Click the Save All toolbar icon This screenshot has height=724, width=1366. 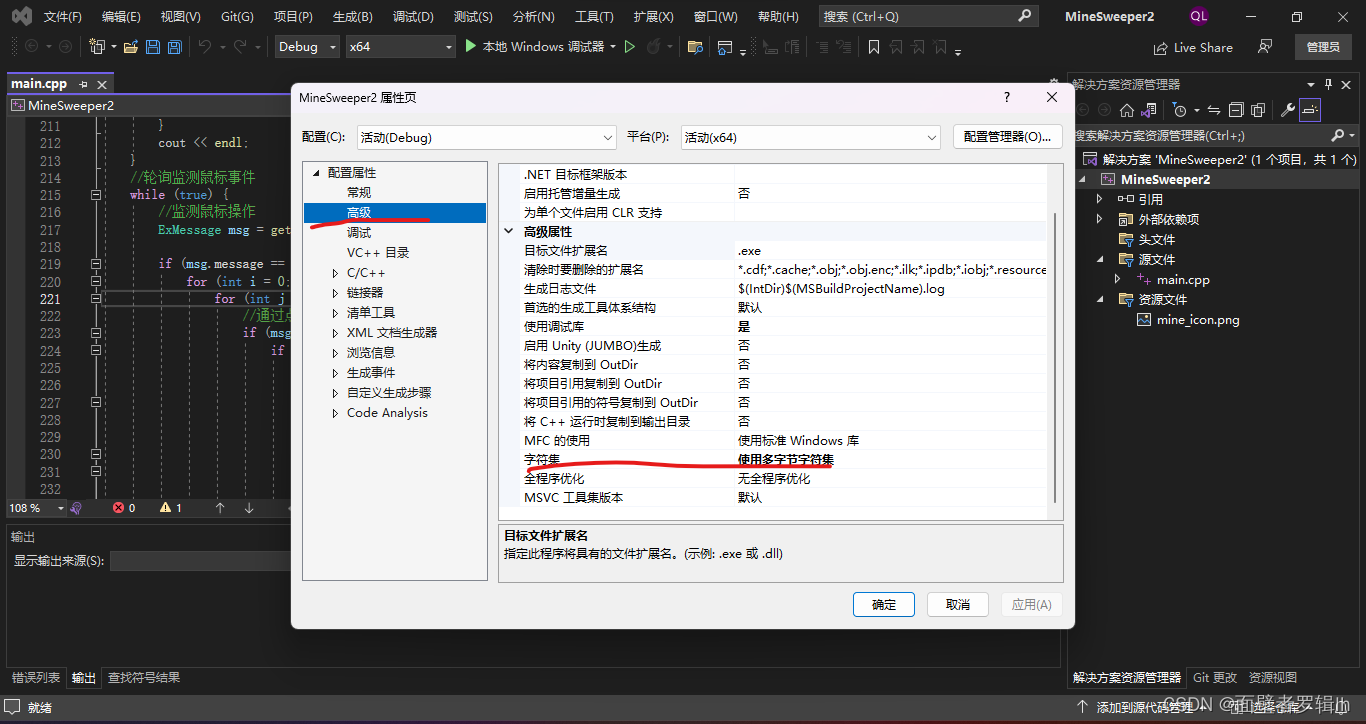174,47
